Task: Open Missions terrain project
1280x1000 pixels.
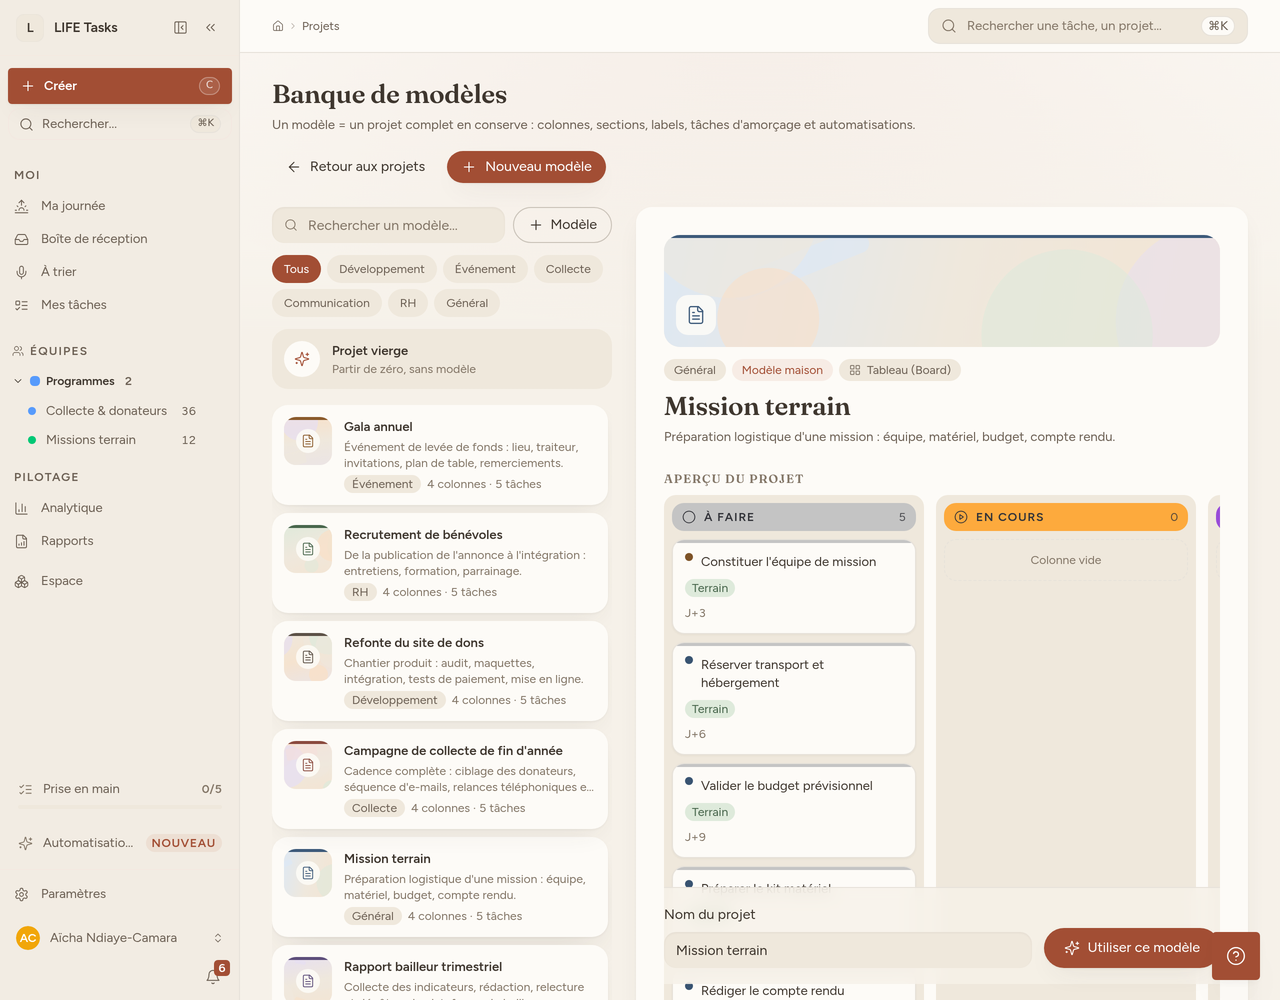Action: click(120, 440)
